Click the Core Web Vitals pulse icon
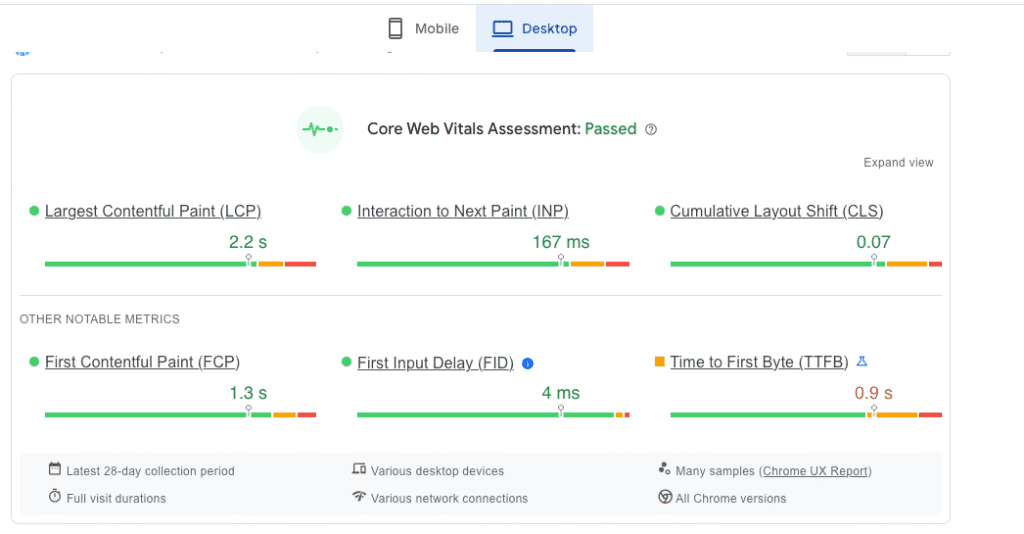This screenshot has width=1024, height=534. 320,129
